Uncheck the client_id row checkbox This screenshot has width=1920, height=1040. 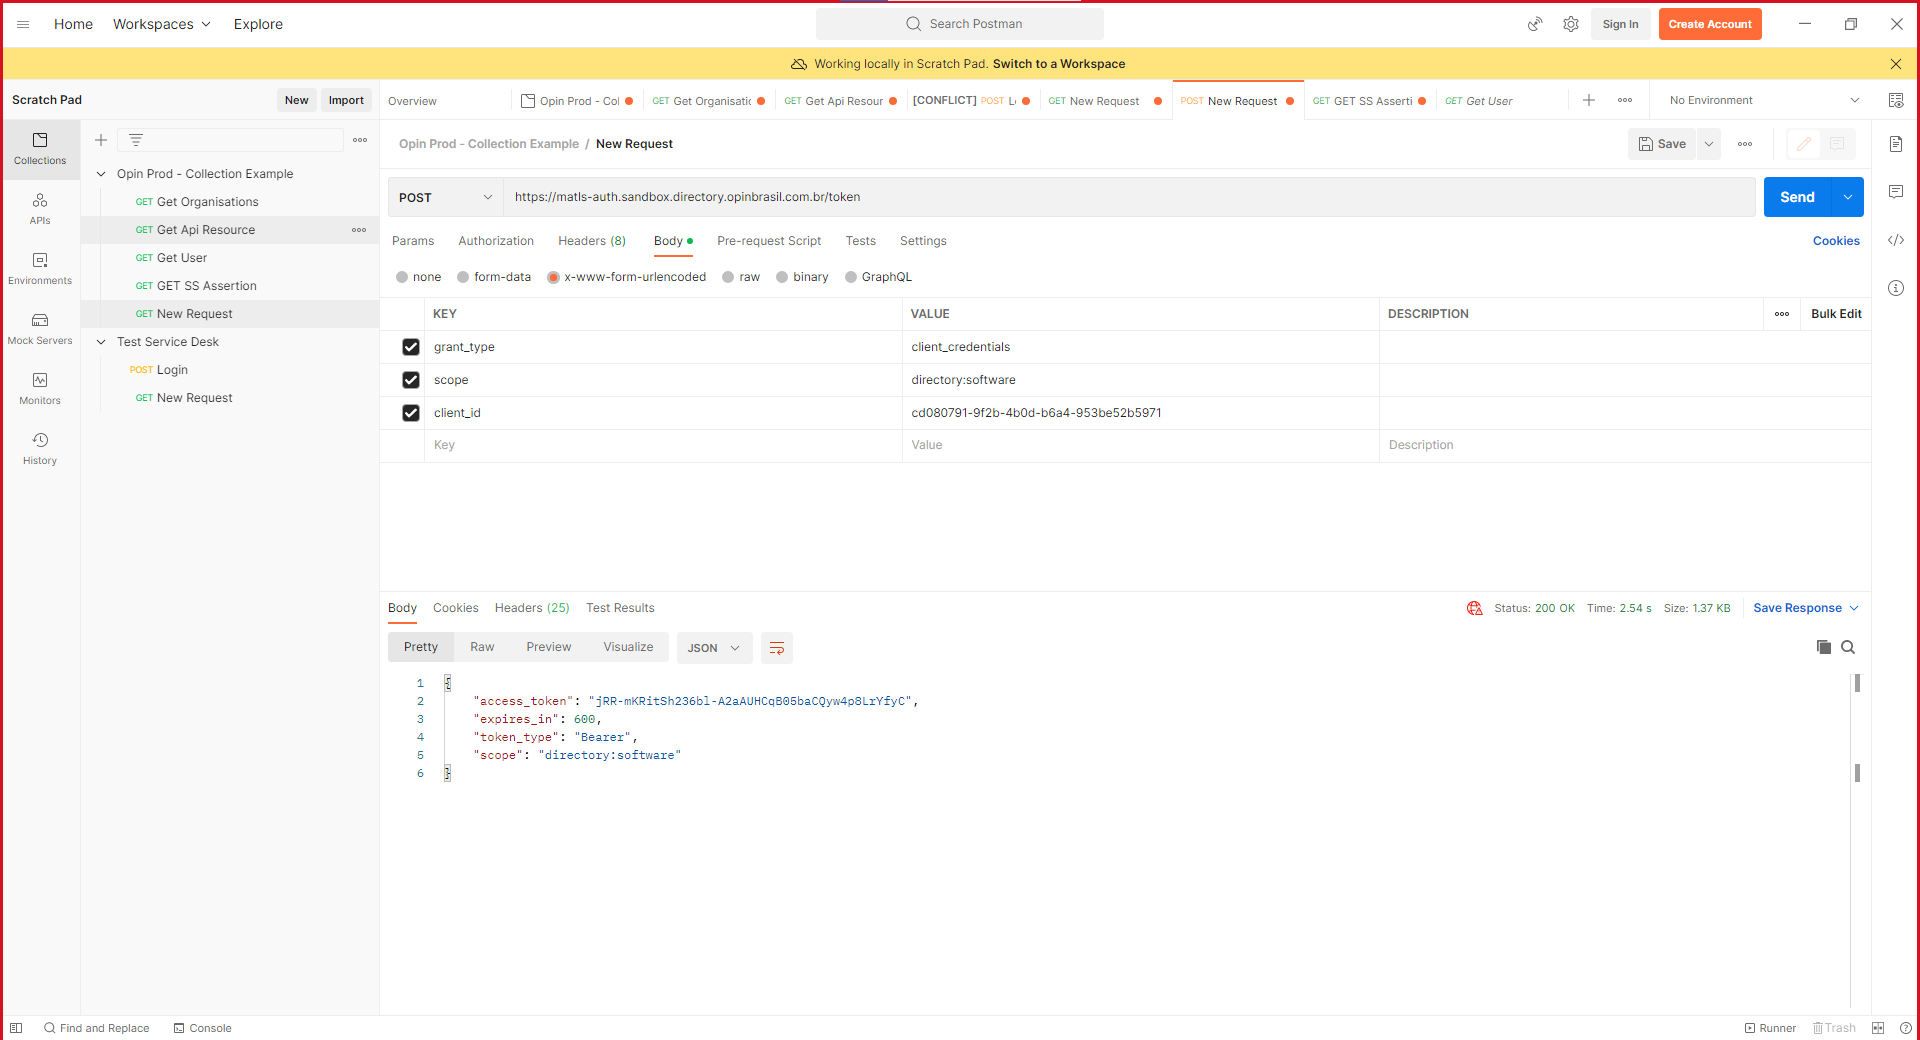(411, 413)
